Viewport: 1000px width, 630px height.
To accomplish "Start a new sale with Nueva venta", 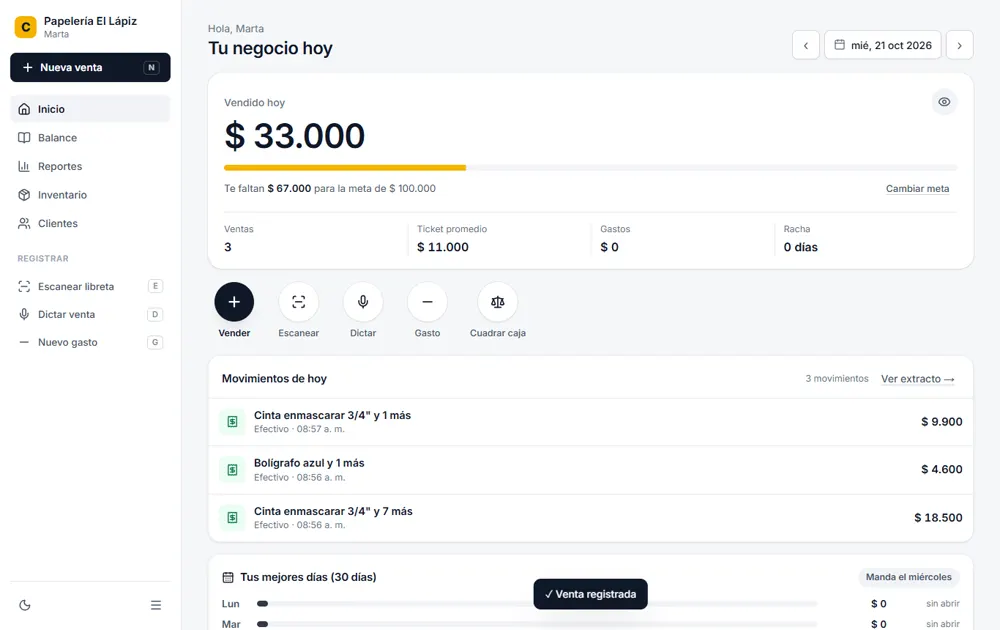I will coord(90,68).
